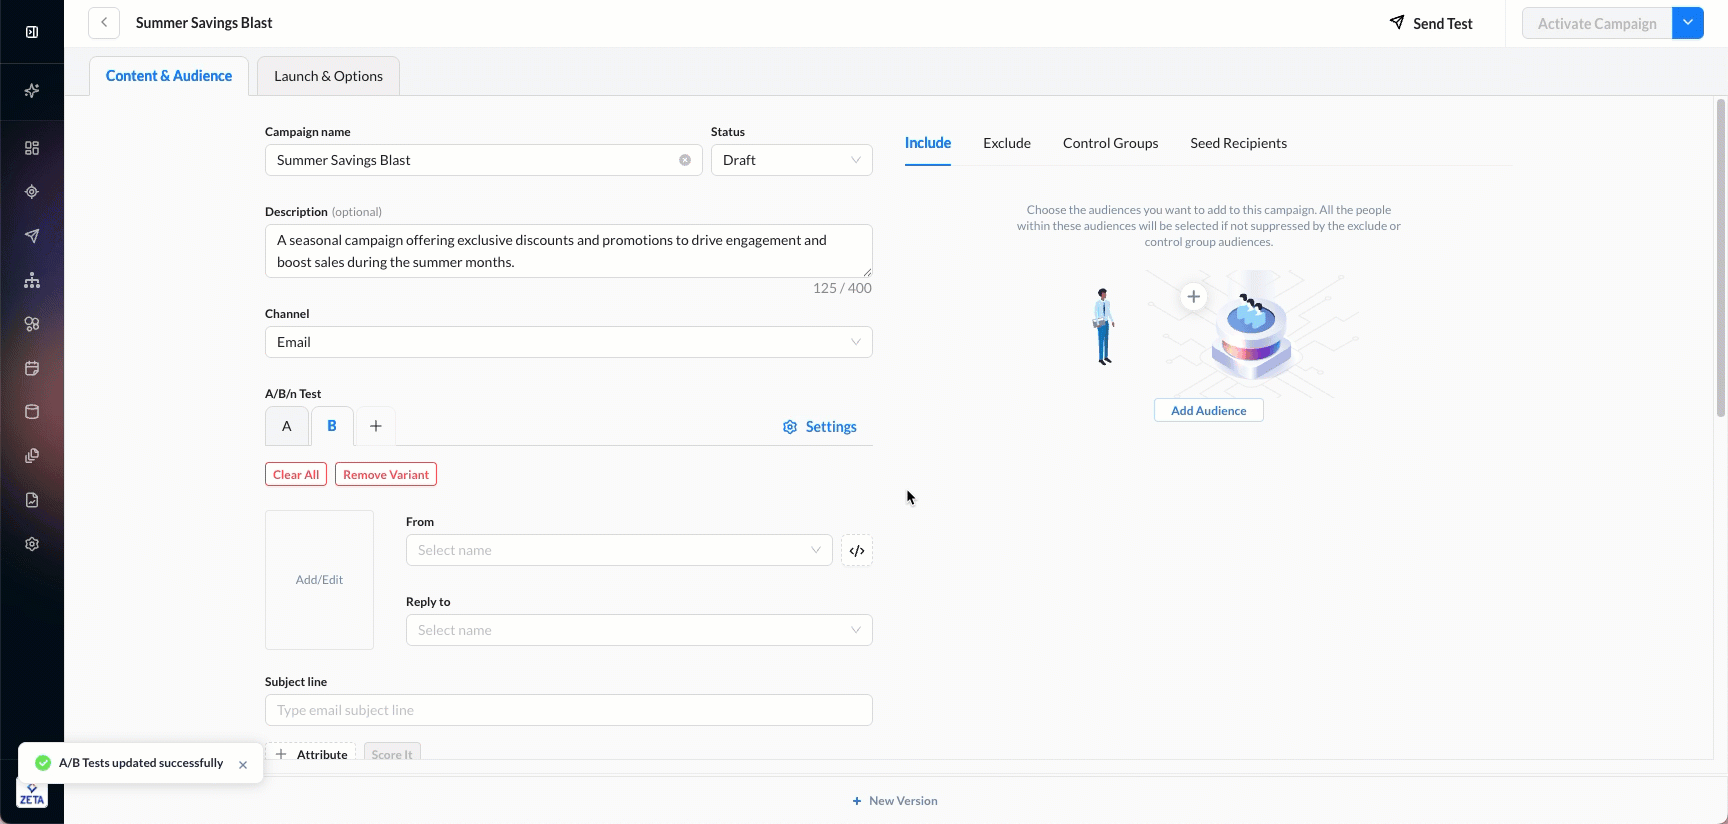Image resolution: width=1728 pixels, height=824 pixels.
Task: Dismiss the A/B Tests updated notification
Action: (243, 765)
